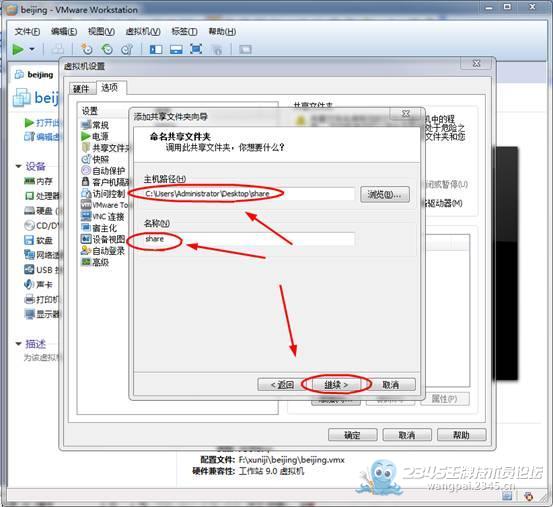Image resolution: width=553 pixels, height=507 pixels.
Task: Enter full screen mode via toolbar icon
Action: click(196, 49)
